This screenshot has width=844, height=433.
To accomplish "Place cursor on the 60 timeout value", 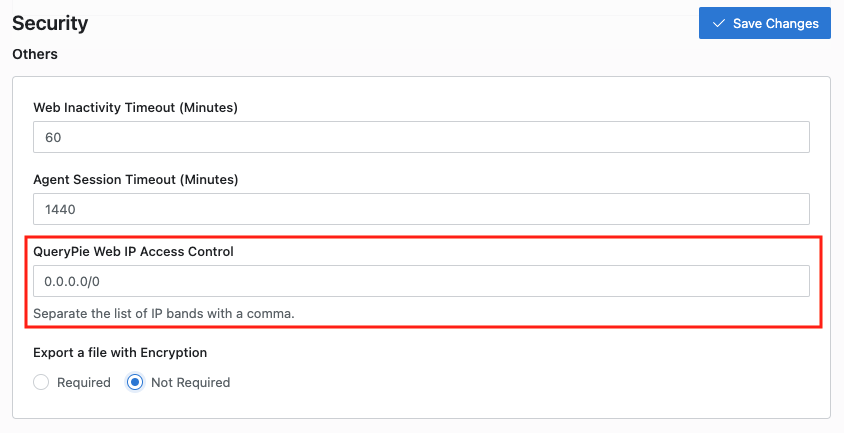I will (53, 137).
